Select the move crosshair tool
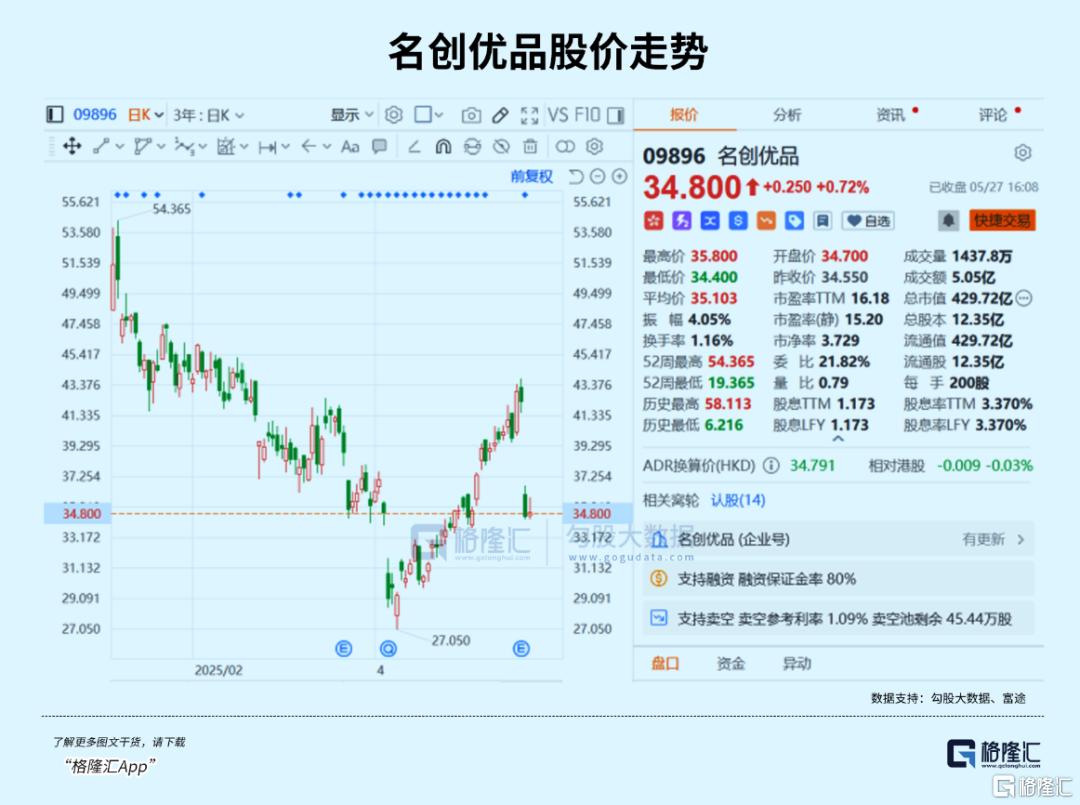Viewport: 1080px width, 805px height. click(72, 146)
